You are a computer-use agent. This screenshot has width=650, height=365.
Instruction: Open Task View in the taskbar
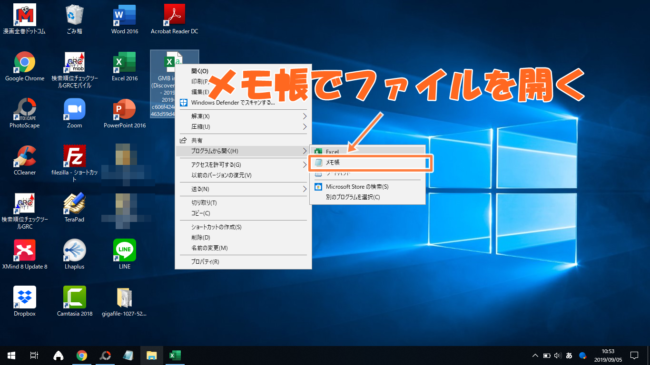click(34, 355)
